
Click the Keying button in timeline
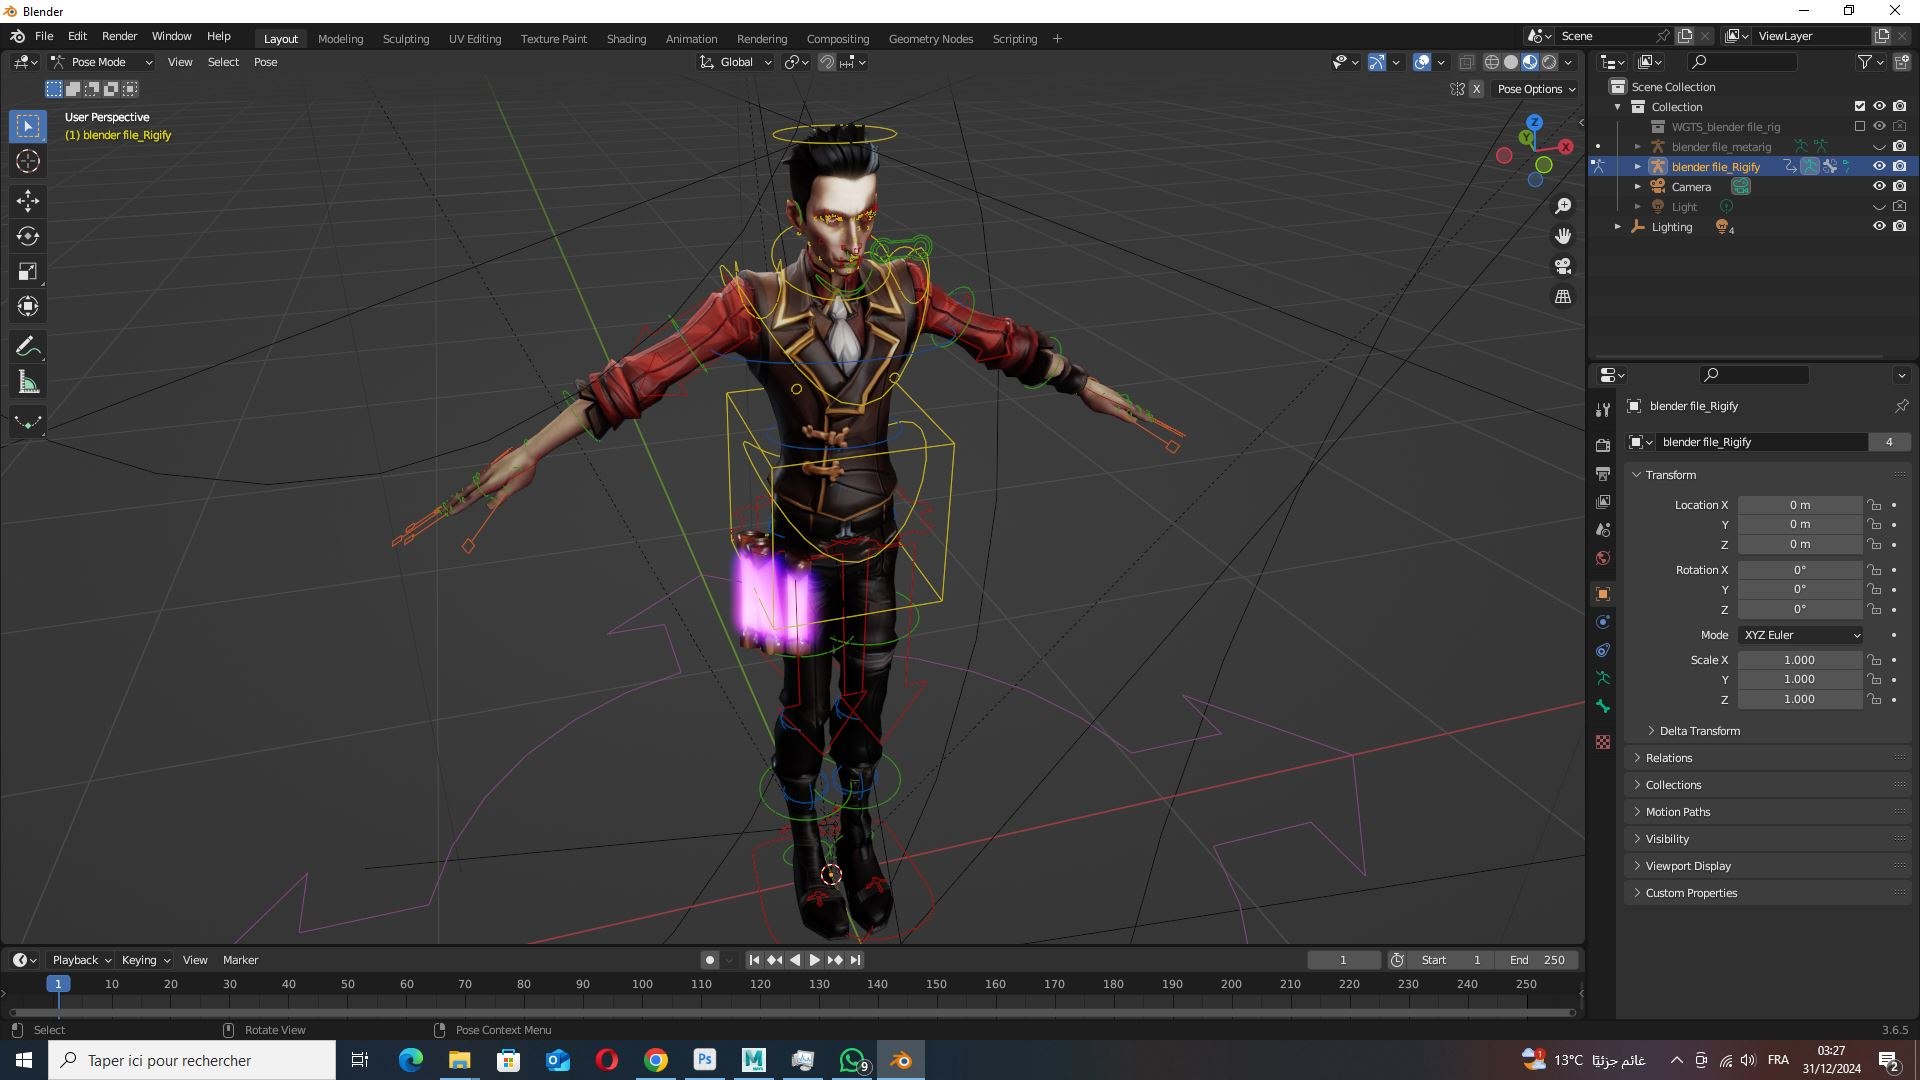146,960
